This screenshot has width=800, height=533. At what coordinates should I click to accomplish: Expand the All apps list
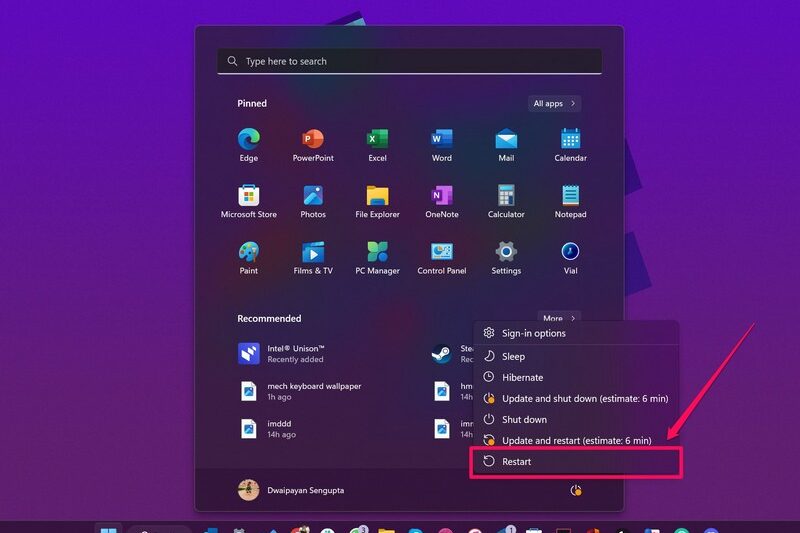coord(554,104)
